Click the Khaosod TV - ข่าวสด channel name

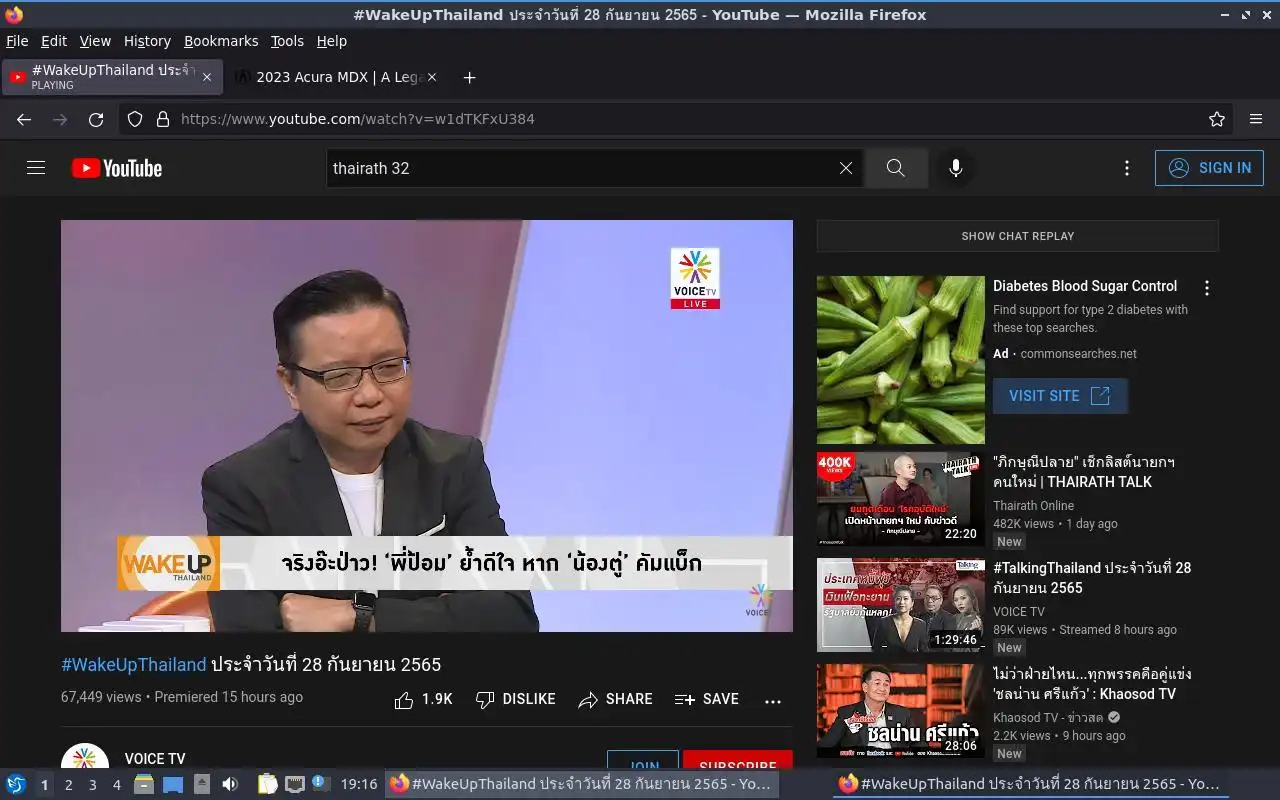tap(1047, 718)
